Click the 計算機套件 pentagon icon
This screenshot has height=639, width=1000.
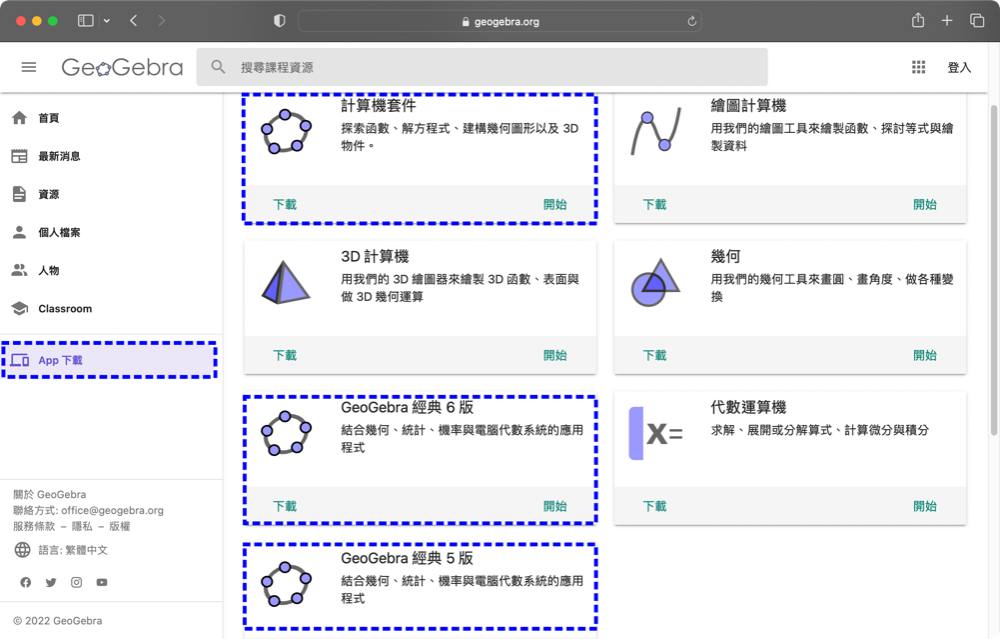click(x=286, y=131)
